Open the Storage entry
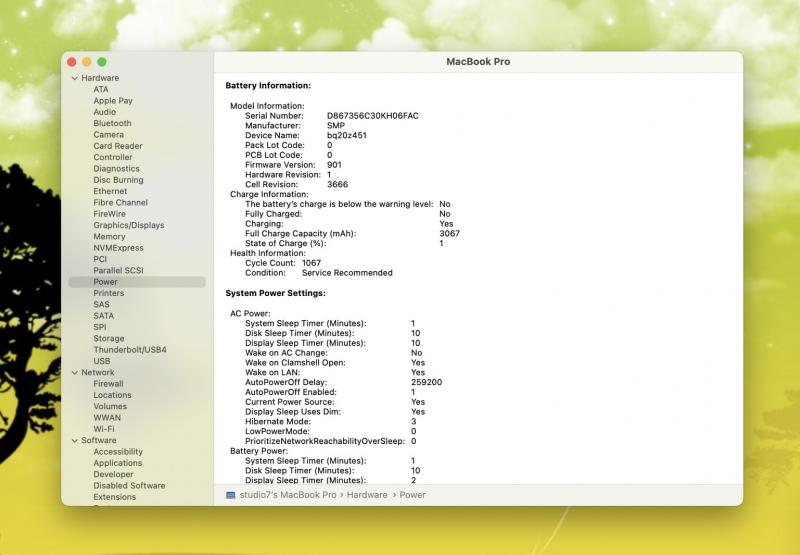This screenshot has width=800, height=555. pyautogui.click(x=109, y=338)
